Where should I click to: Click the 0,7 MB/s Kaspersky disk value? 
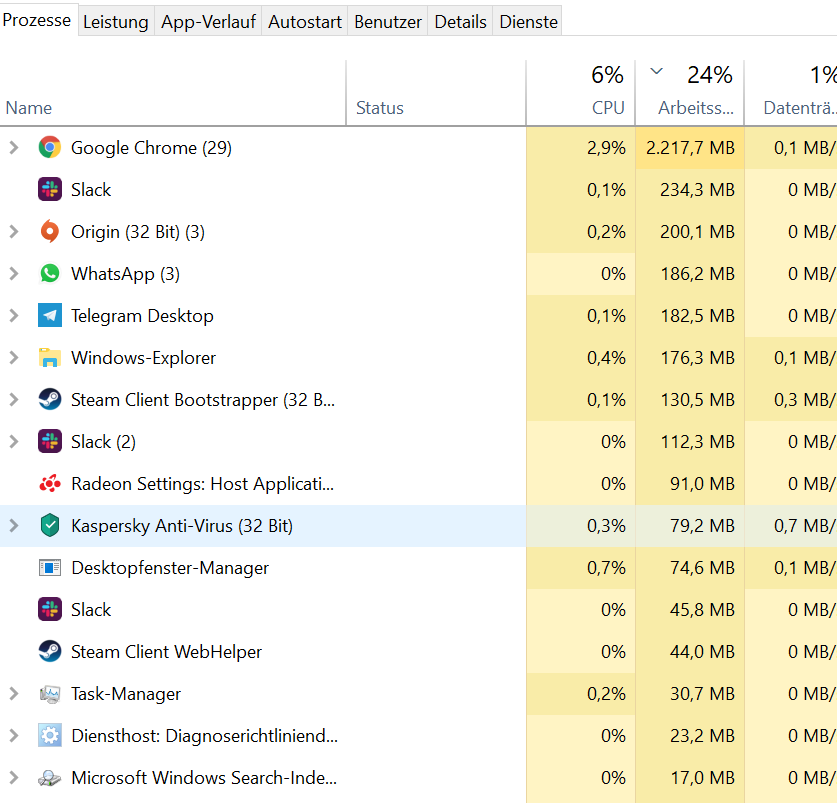805,525
